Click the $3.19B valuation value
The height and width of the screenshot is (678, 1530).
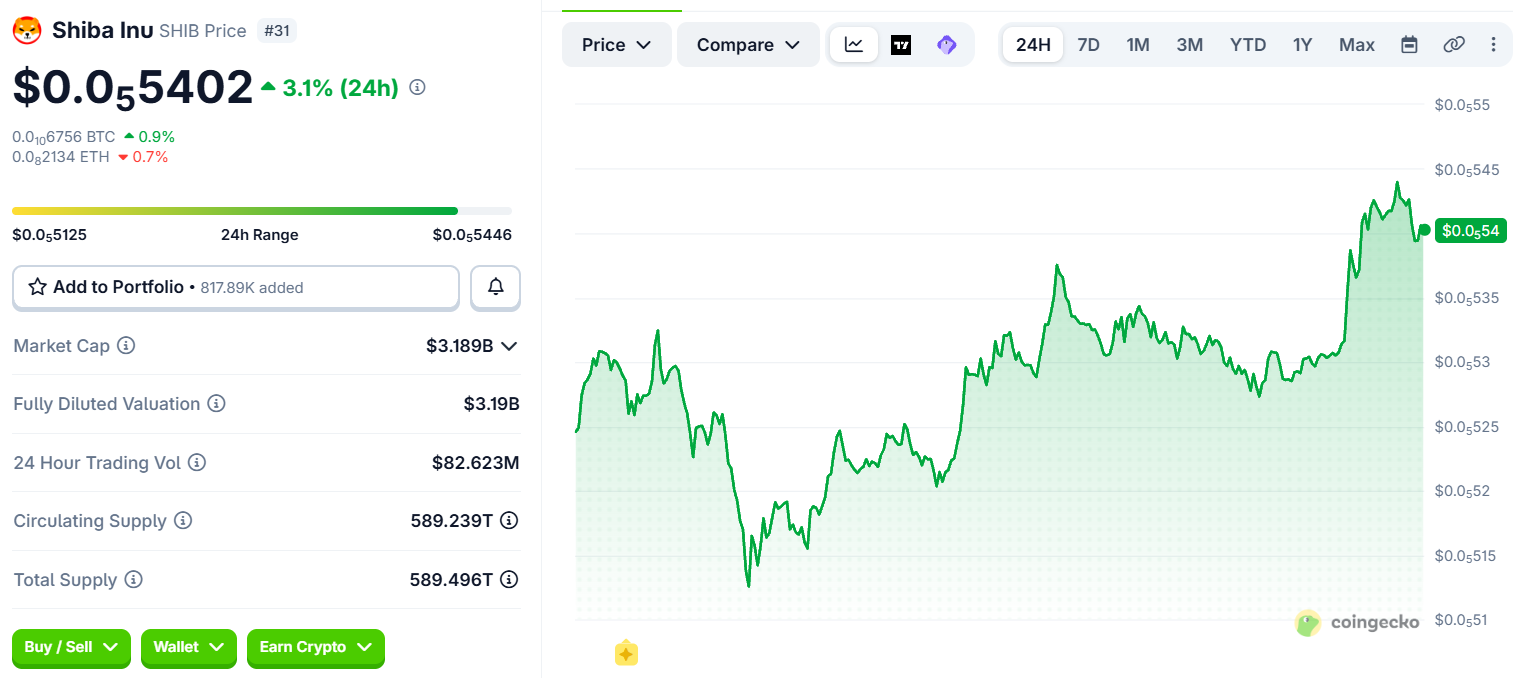491,404
